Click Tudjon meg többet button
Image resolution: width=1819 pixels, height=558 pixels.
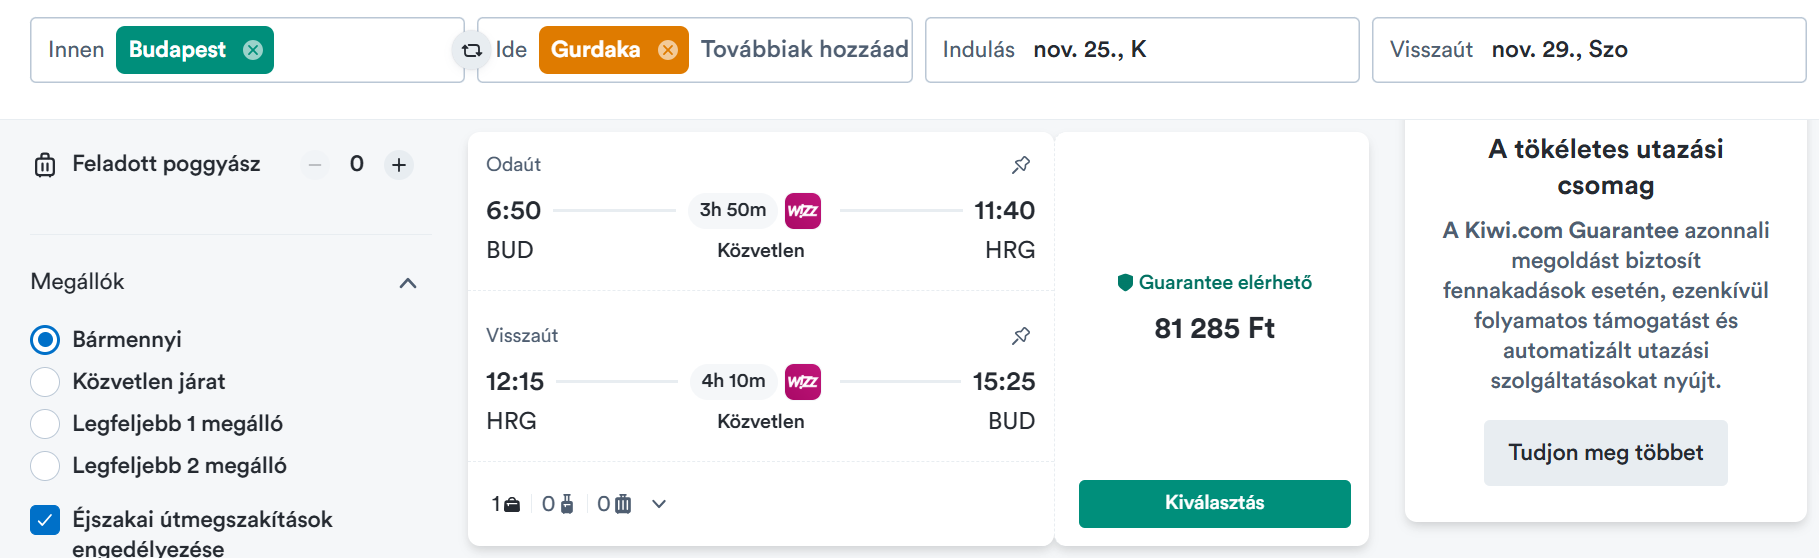coord(1606,453)
